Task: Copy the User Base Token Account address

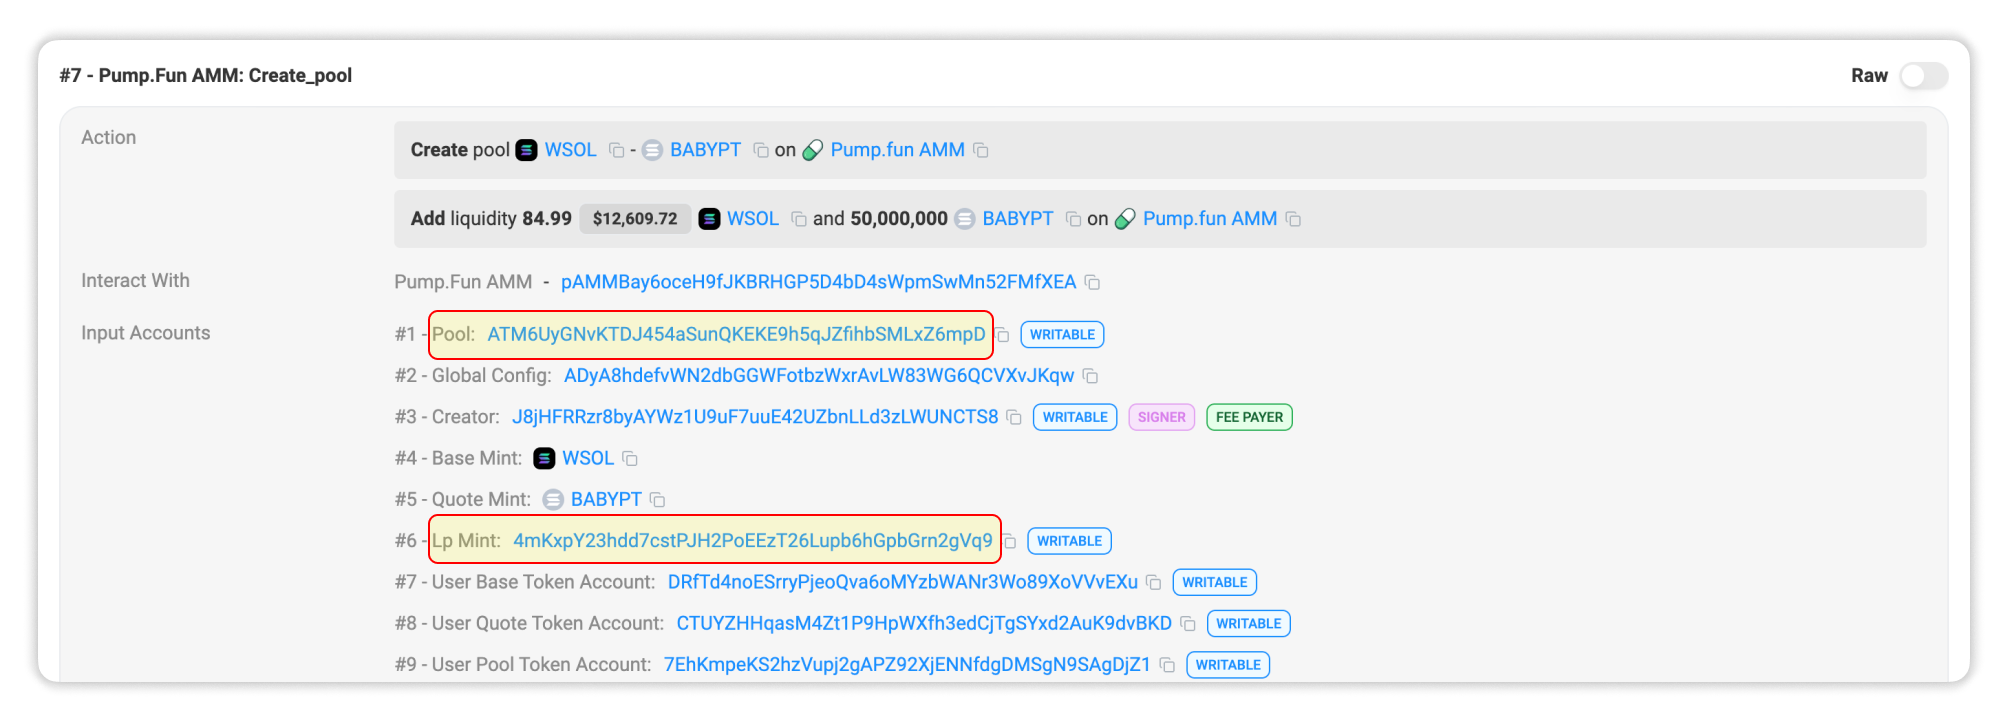Action: click(1154, 582)
